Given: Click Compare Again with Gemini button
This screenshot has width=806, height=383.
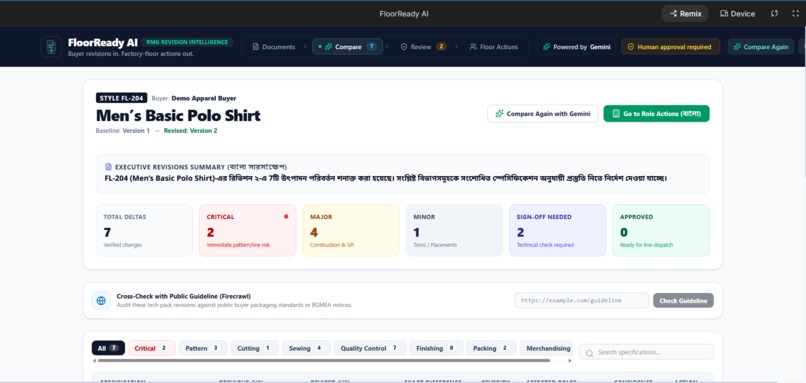Looking at the screenshot, I should (x=542, y=114).
